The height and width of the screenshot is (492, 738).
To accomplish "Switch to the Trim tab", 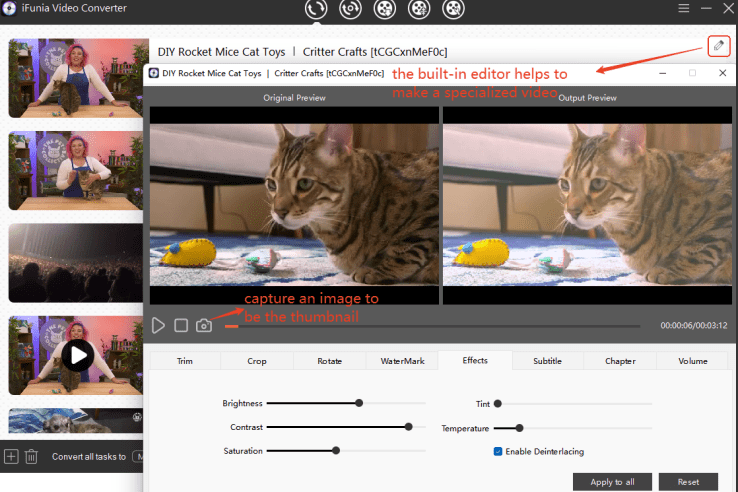I will pos(184,361).
